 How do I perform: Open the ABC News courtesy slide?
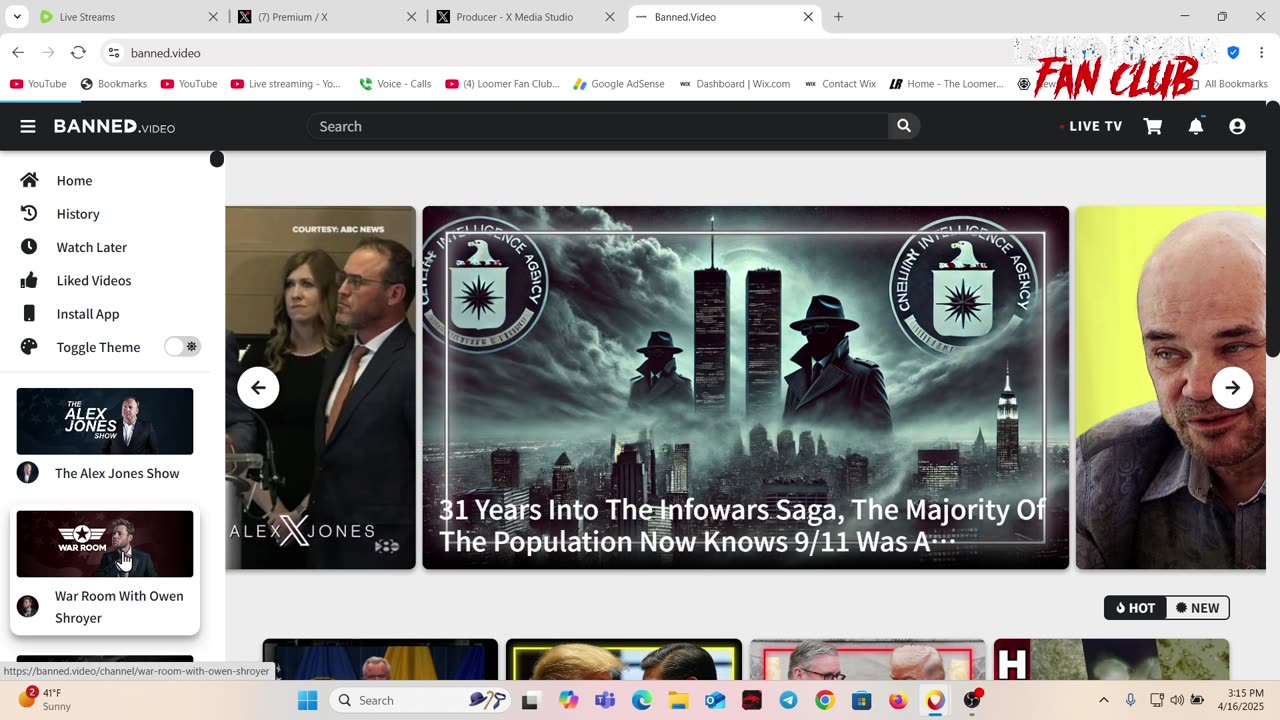pos(320,388)
